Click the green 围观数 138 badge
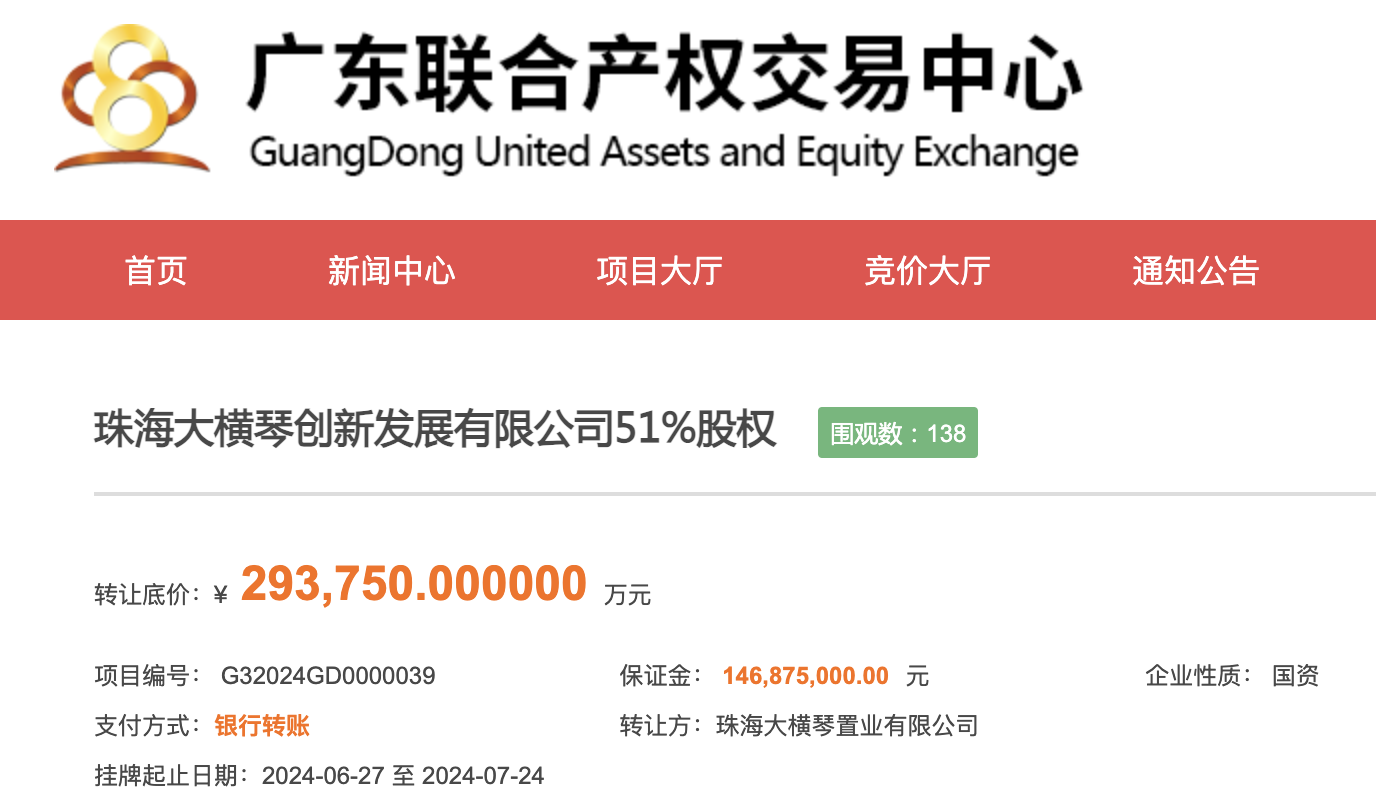The image size is (1376, 802). point(898,433)
